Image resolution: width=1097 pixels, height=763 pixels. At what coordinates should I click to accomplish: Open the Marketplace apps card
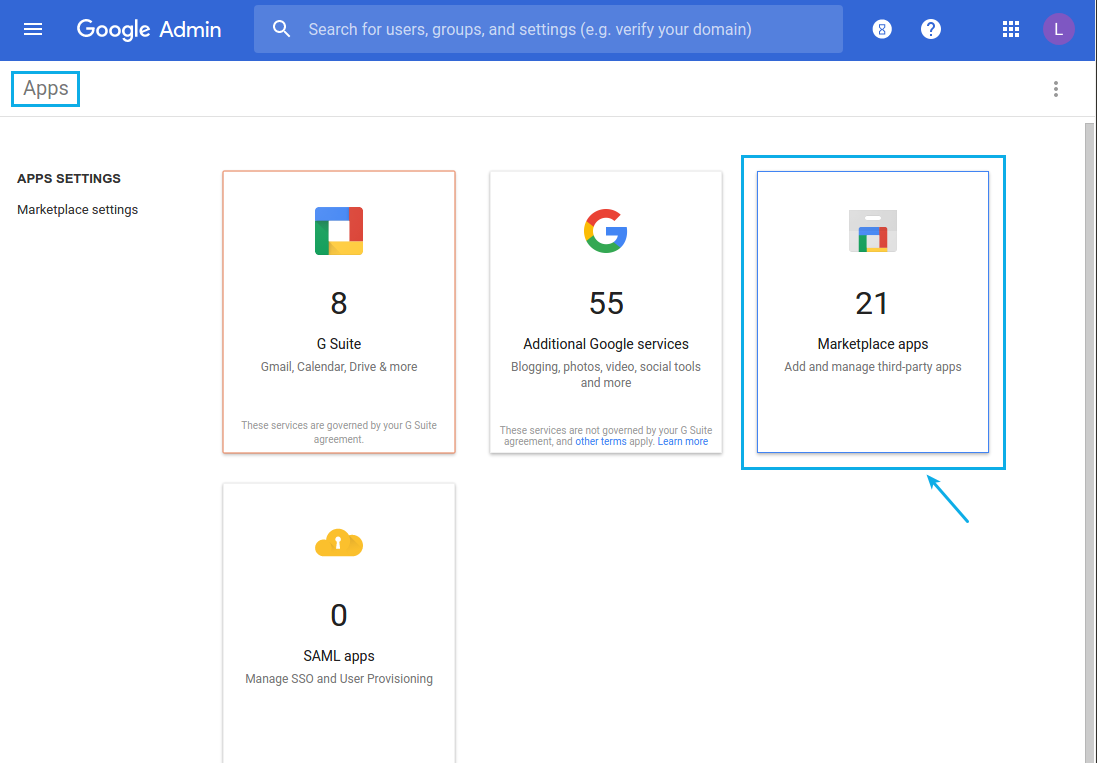872,312
